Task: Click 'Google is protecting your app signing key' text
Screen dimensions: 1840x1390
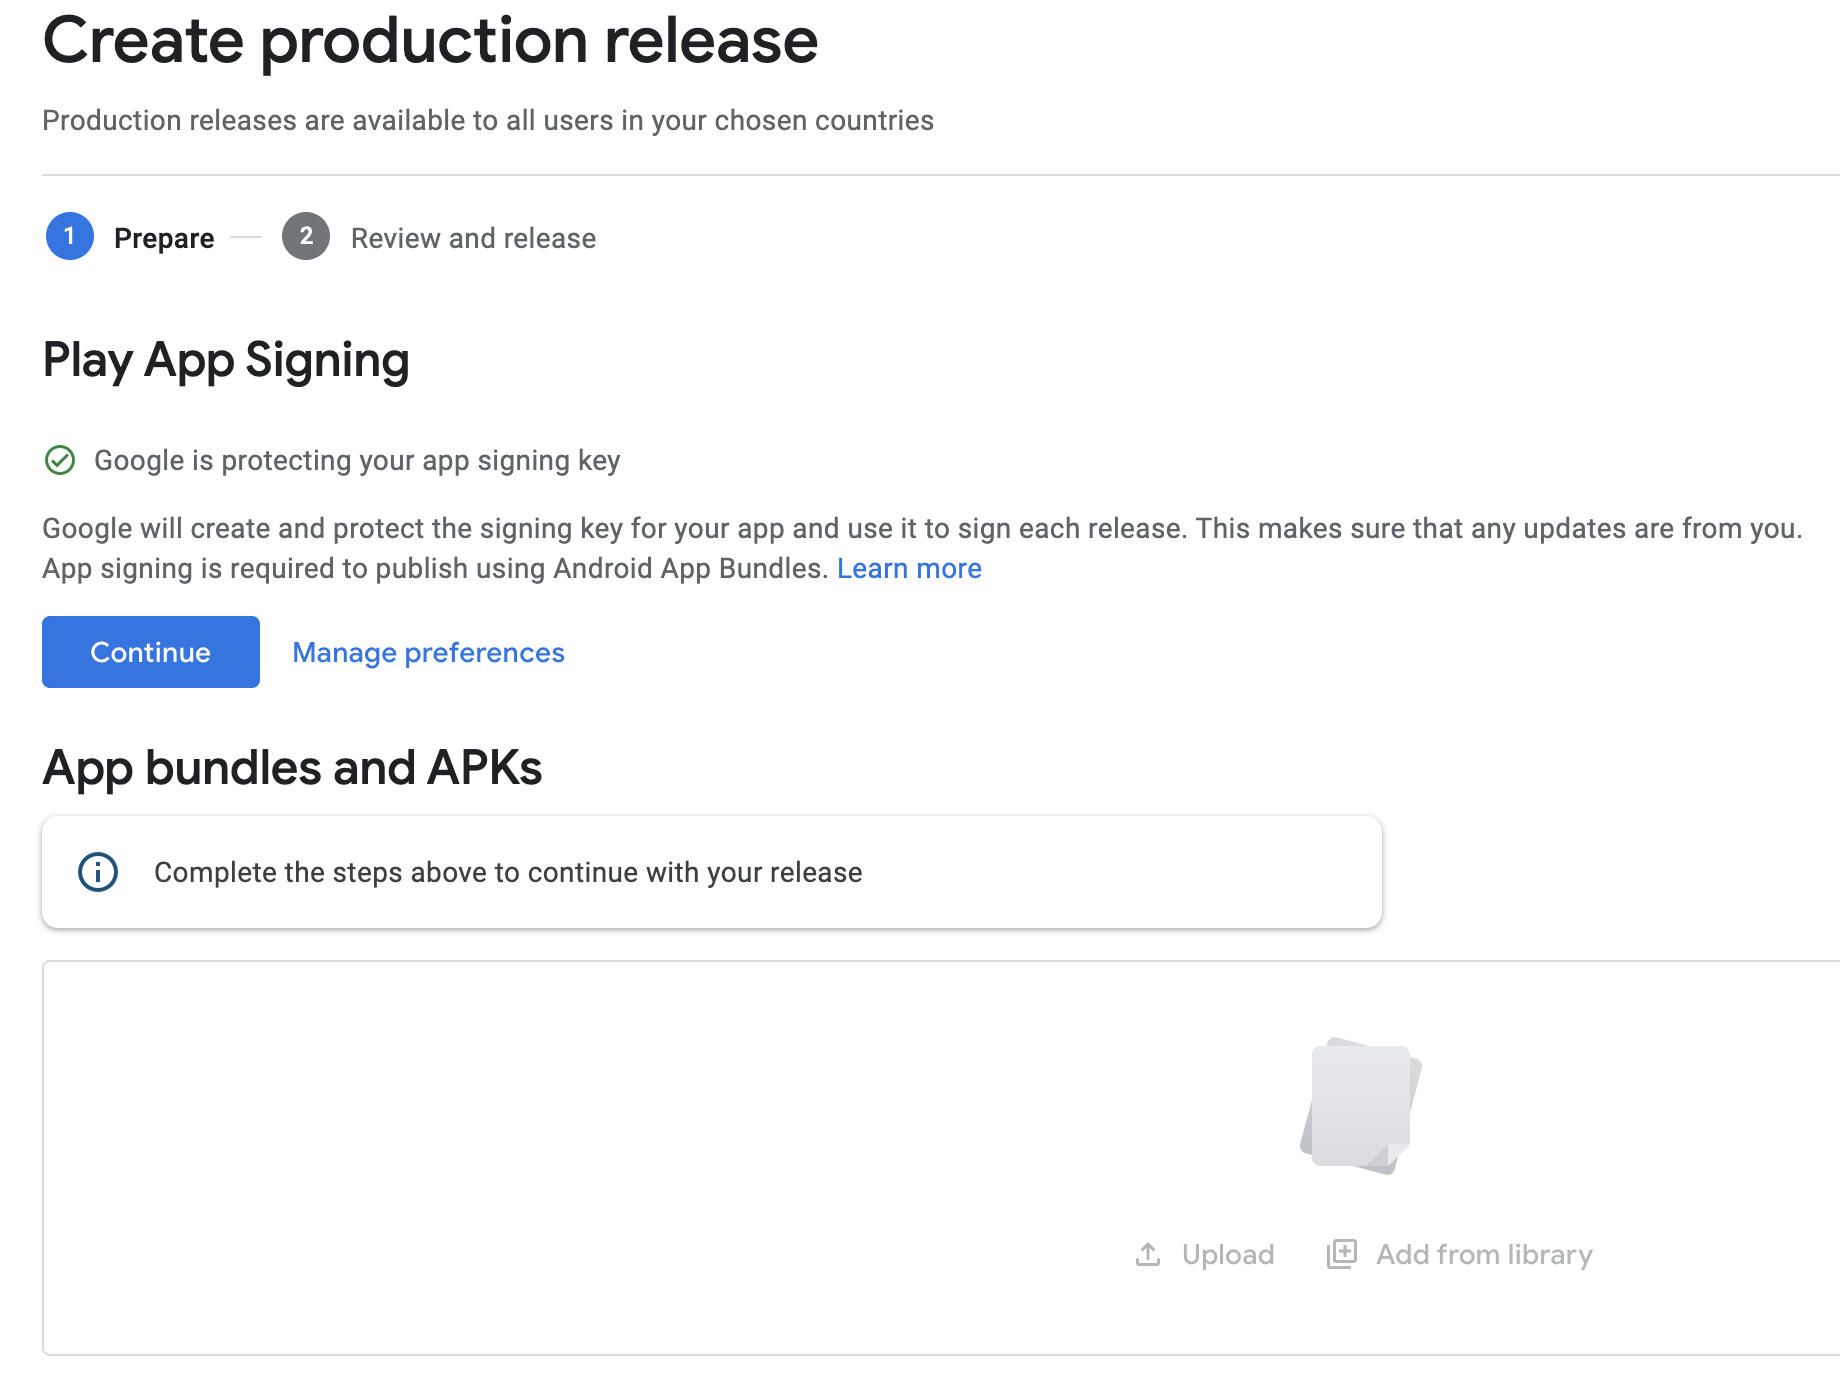Action: coord(357,460)
